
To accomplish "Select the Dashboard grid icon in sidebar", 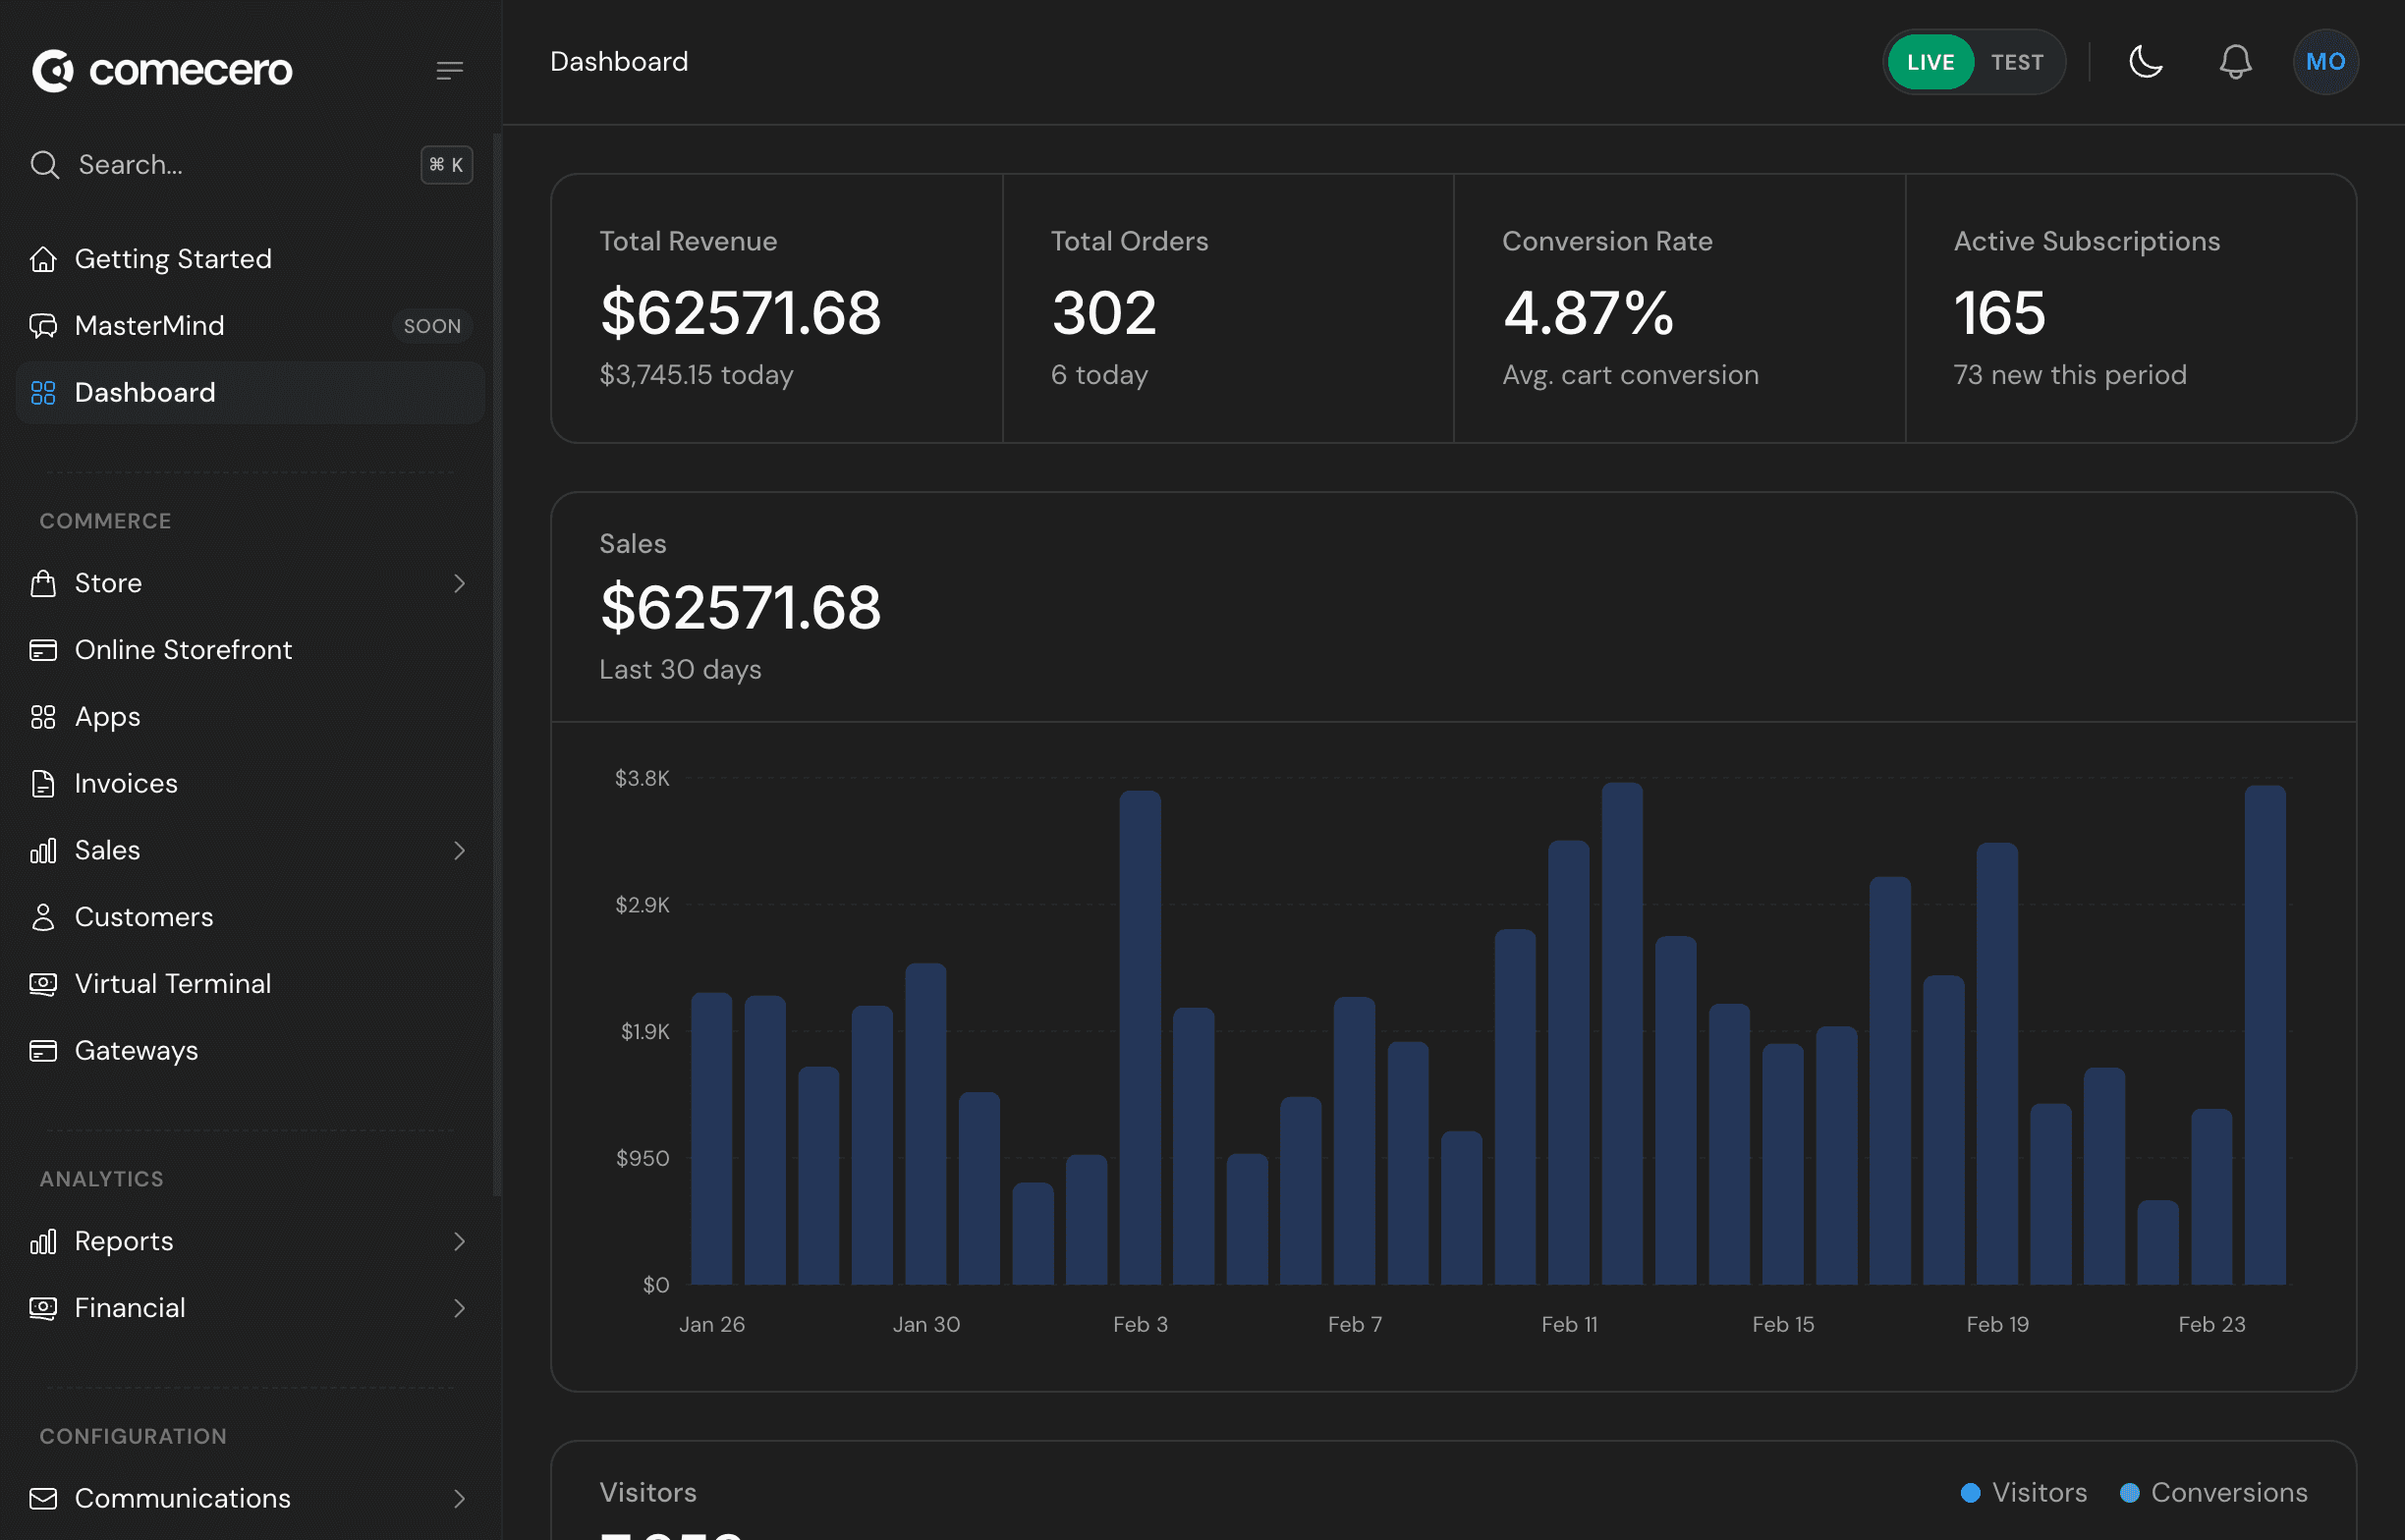I will pos(43,393).
